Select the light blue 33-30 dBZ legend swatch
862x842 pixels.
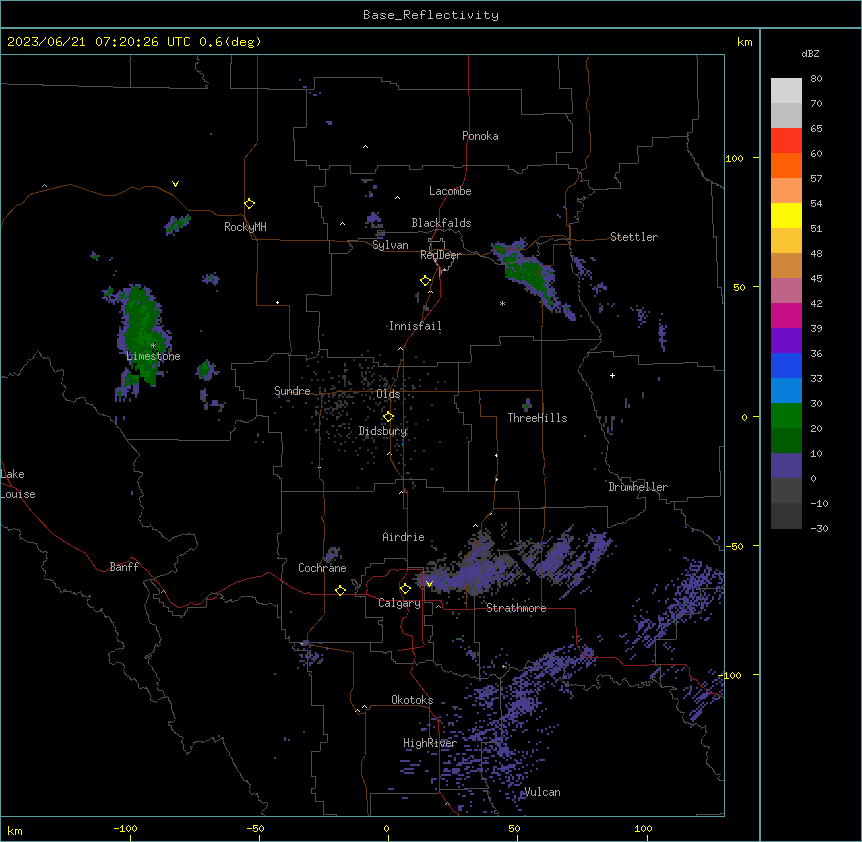(x=786, y=391)
